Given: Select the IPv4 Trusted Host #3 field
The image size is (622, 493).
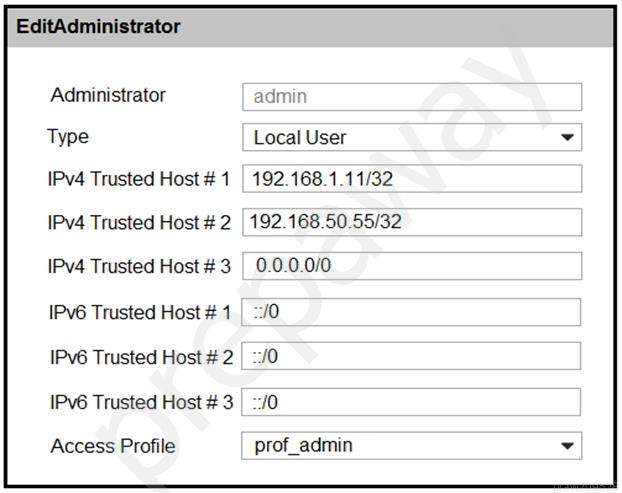Looking at the screenshot, I should pyautogui.click(x=412, y=266).
